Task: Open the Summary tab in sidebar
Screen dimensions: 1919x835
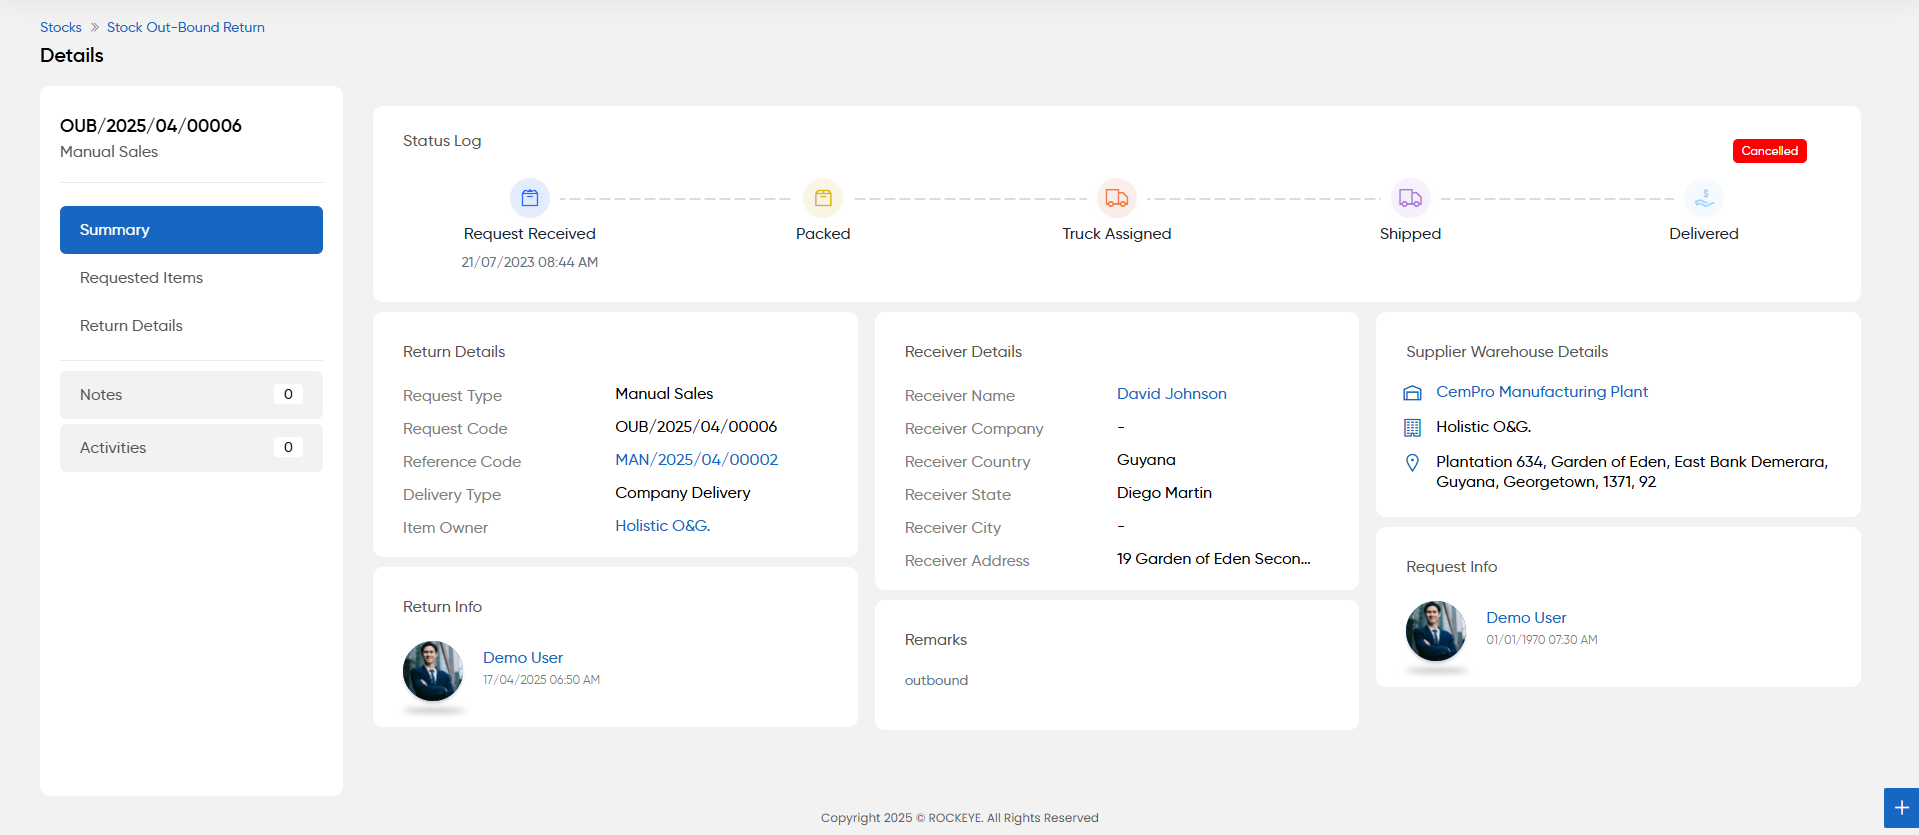Action: point(191,230)
